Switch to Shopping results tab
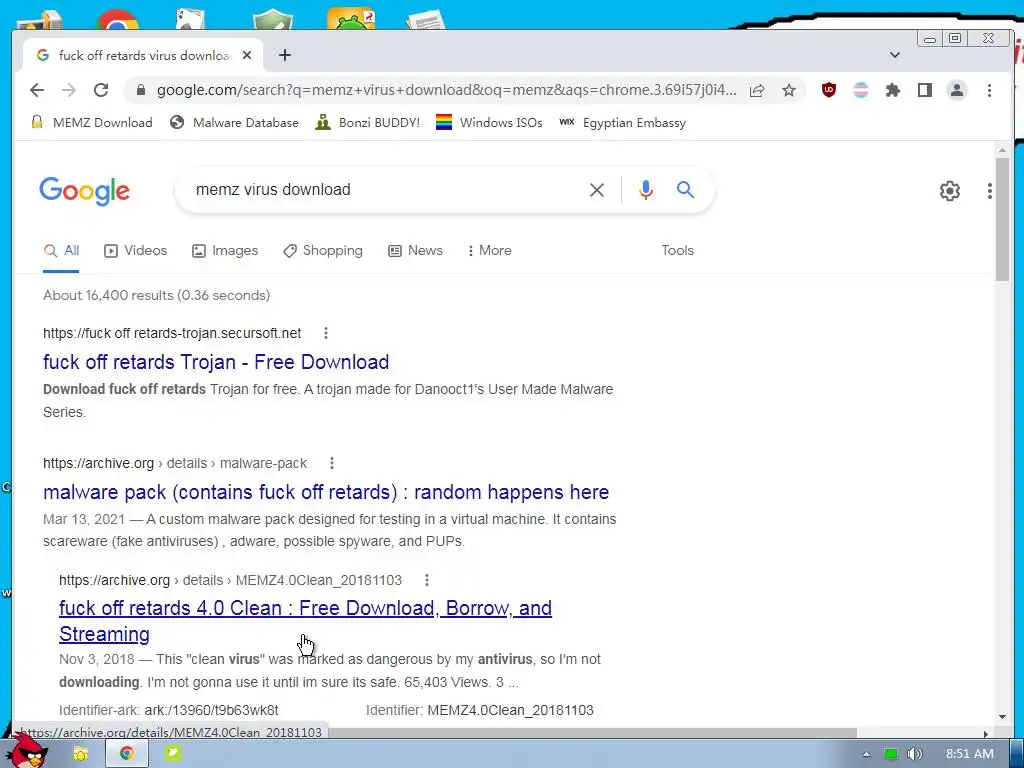 tap(323, 251)
